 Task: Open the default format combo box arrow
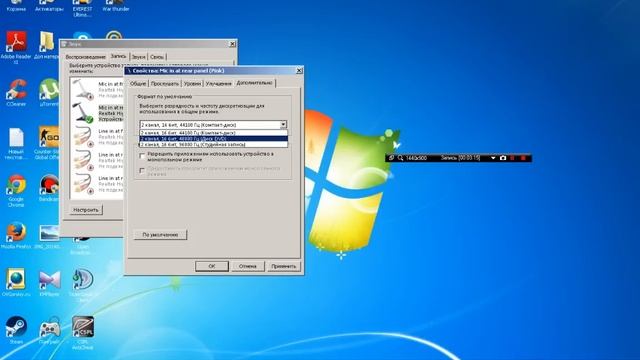(283, 124)
